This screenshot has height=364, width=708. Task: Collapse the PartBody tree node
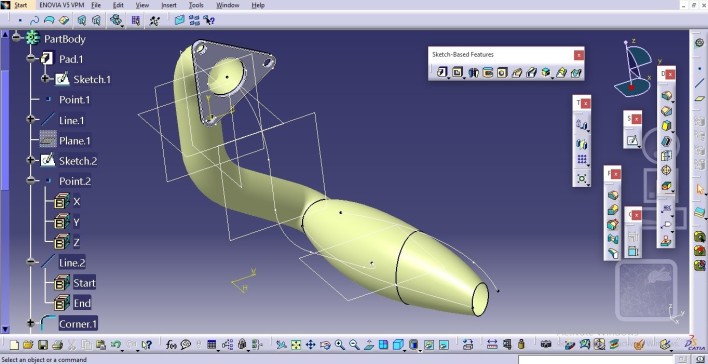[16, 37]
